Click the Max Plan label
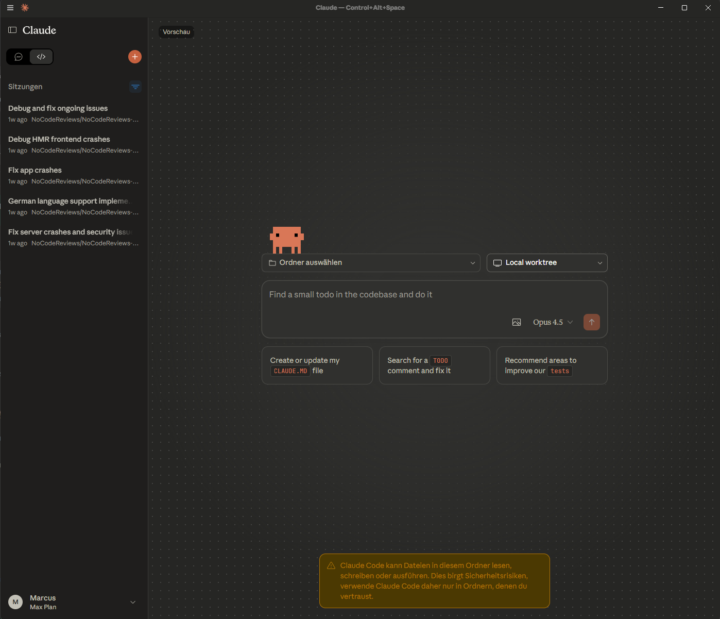The image size is (720, 619). pyautogui.click(x=43, y=607)
